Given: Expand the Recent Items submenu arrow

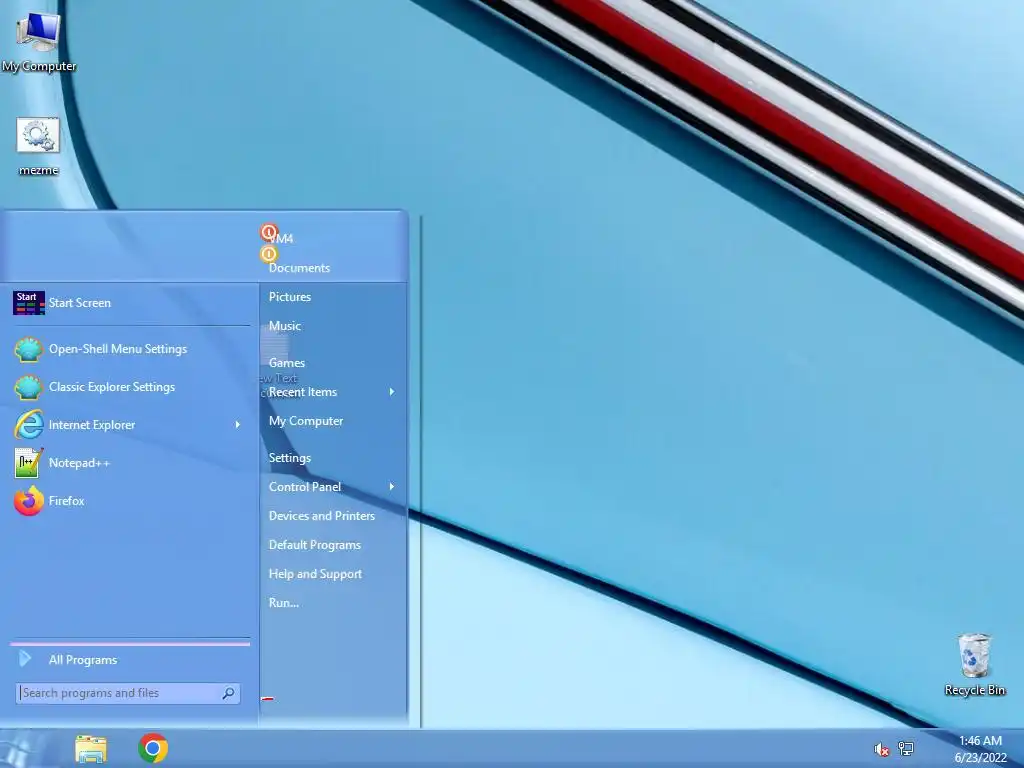Looking at the screenshot, I should [x=392, y=392].
